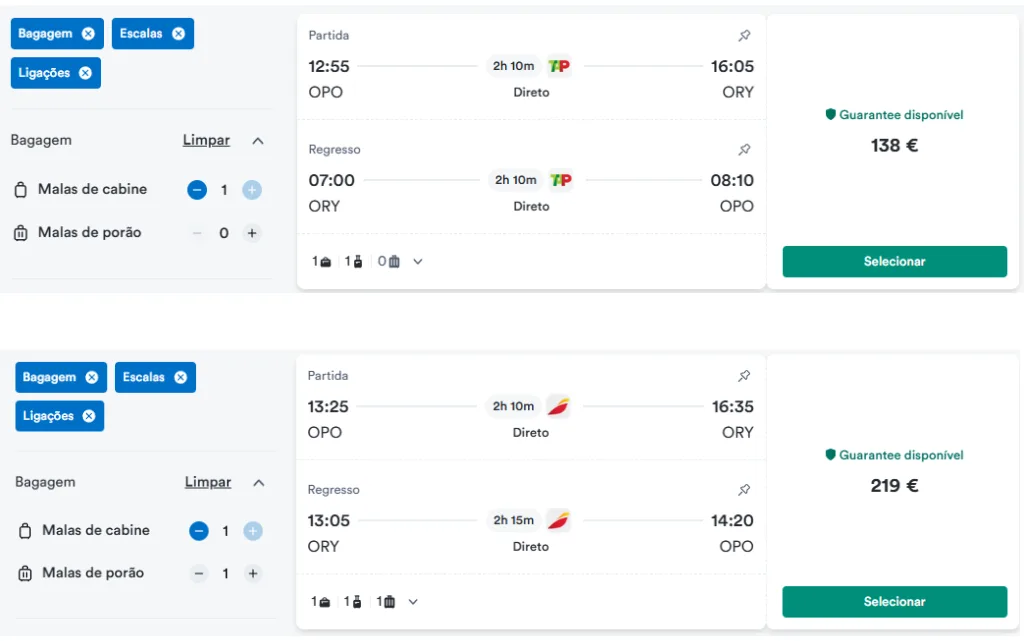Collapse the Bagagem section beside the 138 € result

258,141
